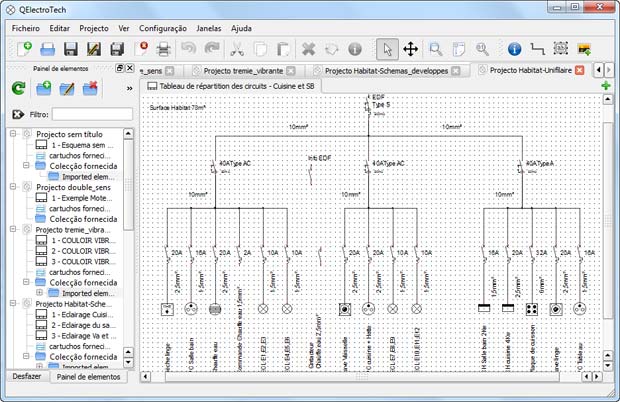This screenshot has height=402, width=620.
Task: Click the New project icon
Action: pos(22,48)
